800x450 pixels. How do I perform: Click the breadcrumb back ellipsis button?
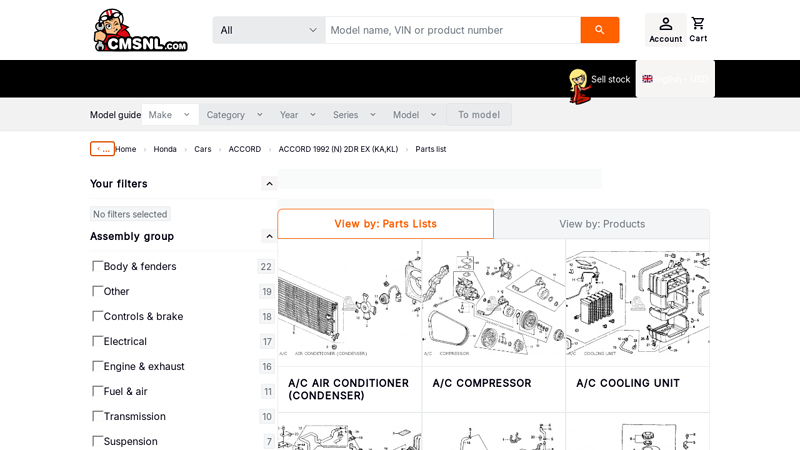point(102,149)
